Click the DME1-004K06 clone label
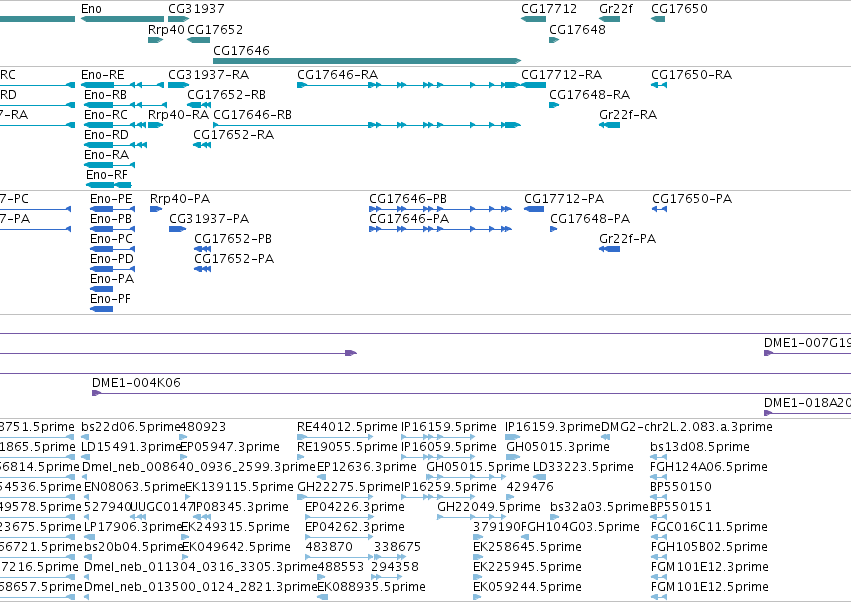 tap(136, 383)
